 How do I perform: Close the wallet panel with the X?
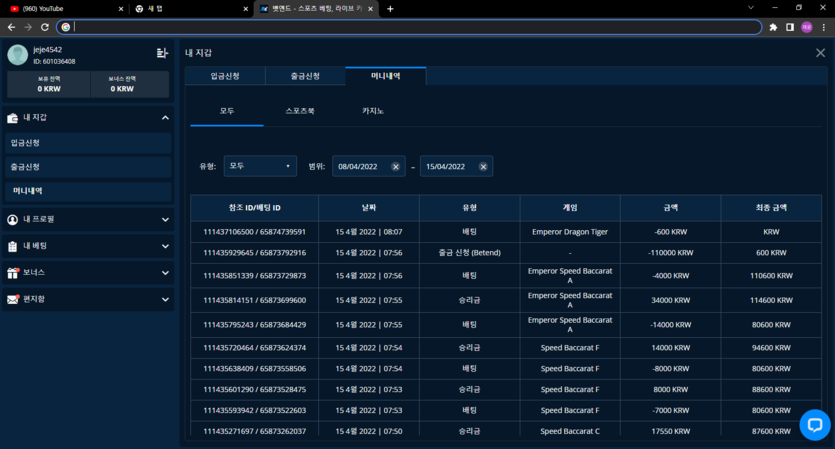(820, 53)
